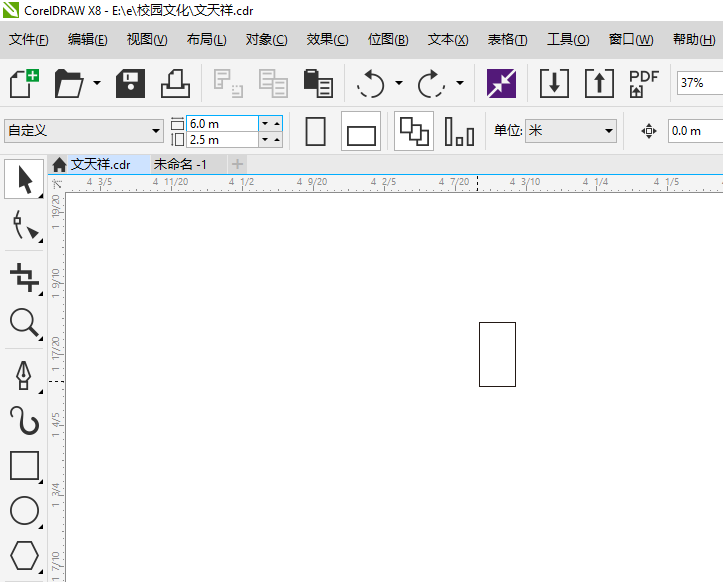Edit the page height 2.5 m field
The width and height of the screenshot is (723, 582).
[x=222, y=140]
